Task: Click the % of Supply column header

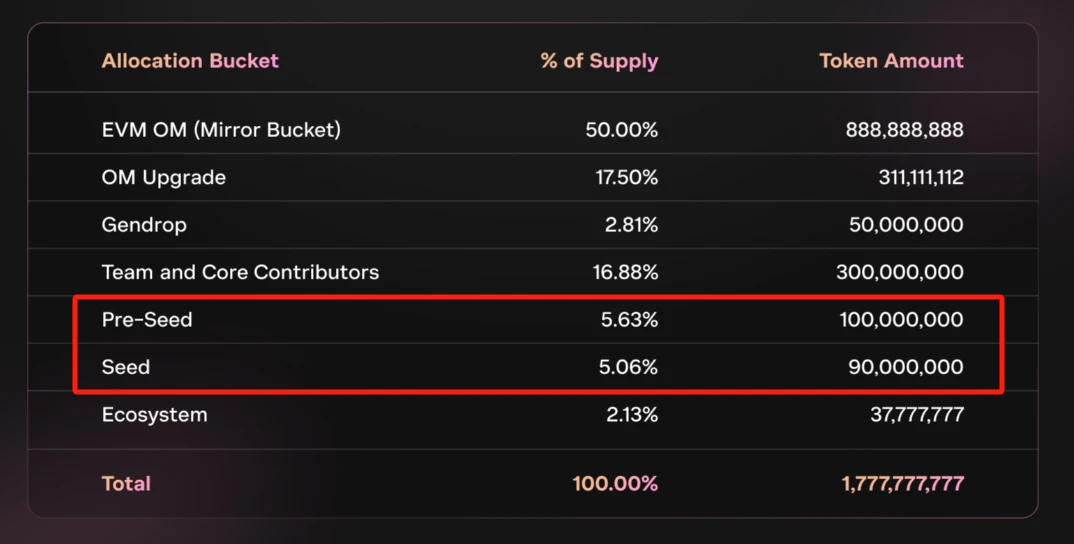Action: point(599,61)
